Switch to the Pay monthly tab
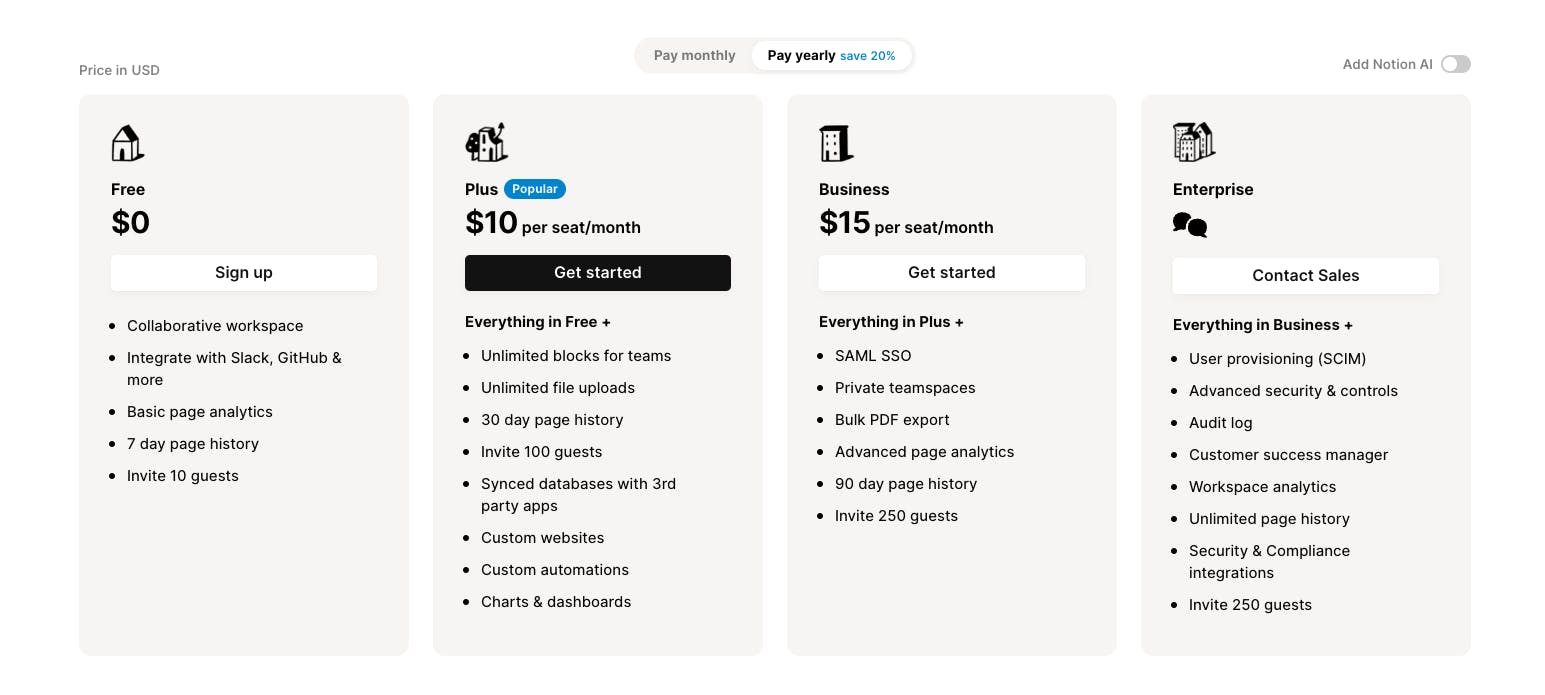This screenshot has height=695, width=1545. 694,55
